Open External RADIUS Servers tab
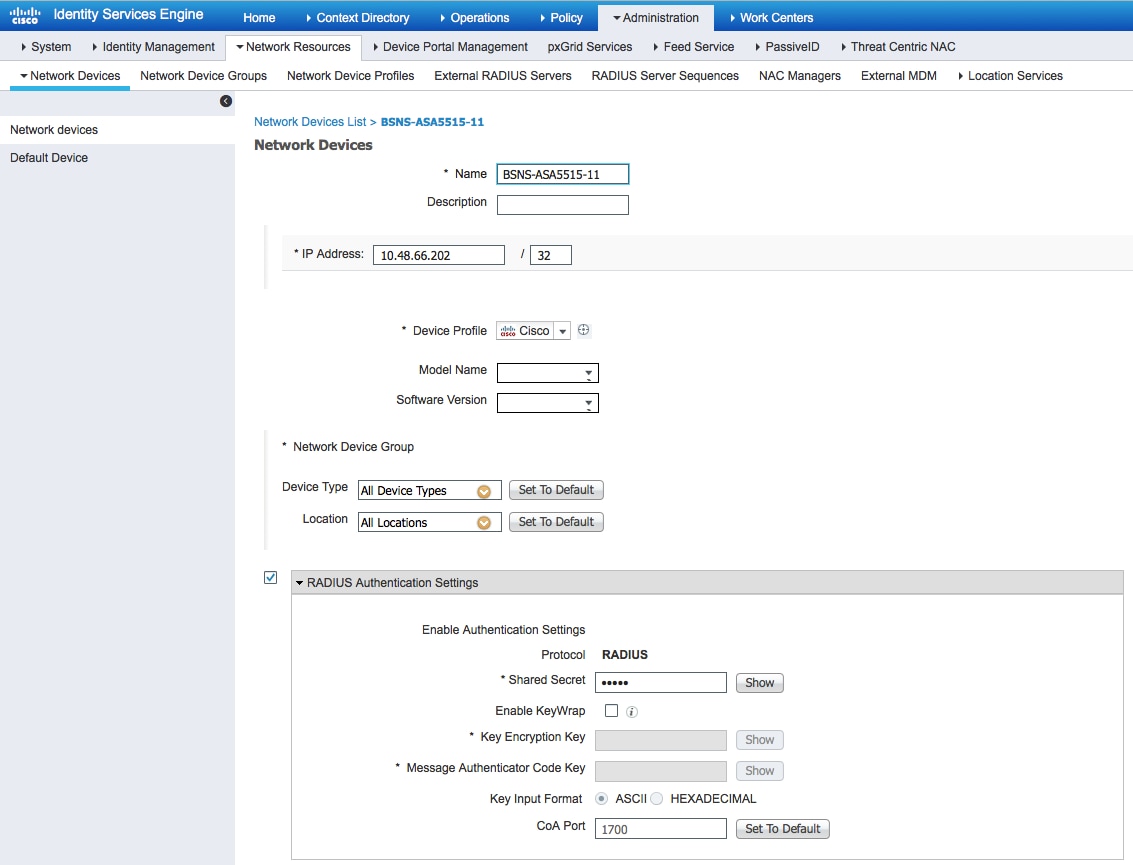The height and width of the screenshot is (865, 1133). 503,76
